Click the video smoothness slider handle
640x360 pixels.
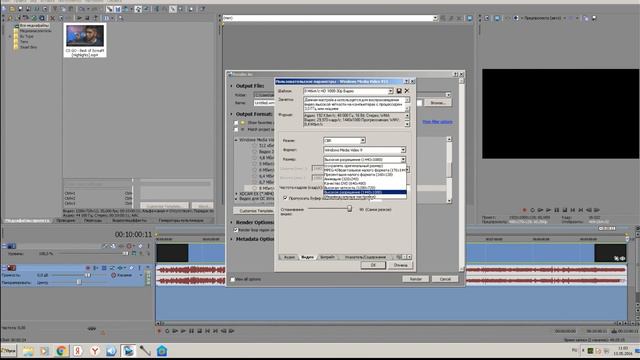(349, 209)
